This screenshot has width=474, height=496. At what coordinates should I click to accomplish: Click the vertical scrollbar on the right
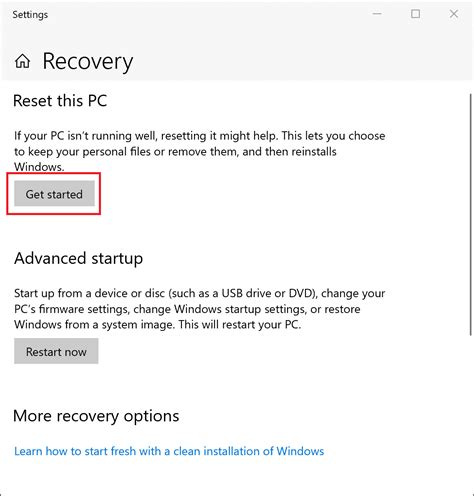471,214
